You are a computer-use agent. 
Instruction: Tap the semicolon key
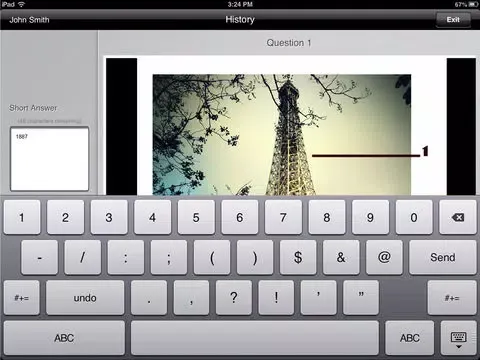tap(169, 257)
